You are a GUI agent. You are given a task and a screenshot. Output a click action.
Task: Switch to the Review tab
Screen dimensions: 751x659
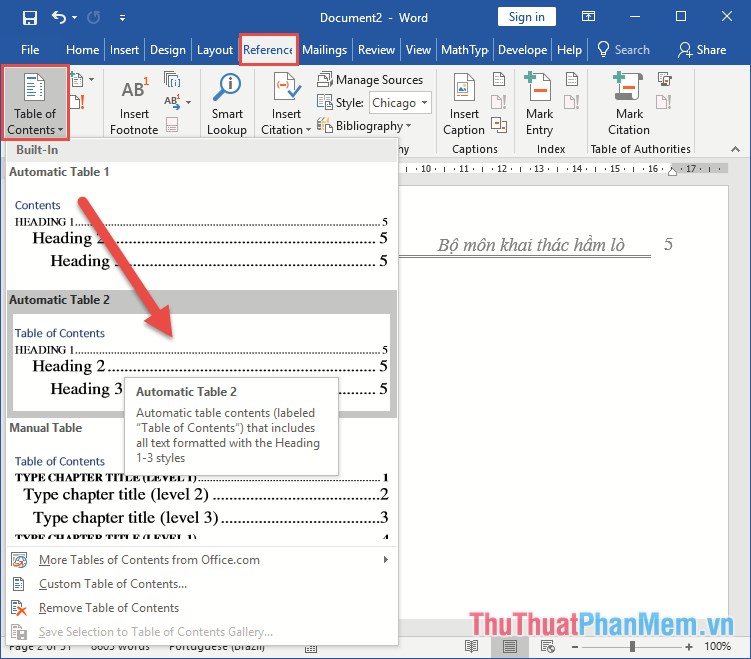click(x=376, y=50)
